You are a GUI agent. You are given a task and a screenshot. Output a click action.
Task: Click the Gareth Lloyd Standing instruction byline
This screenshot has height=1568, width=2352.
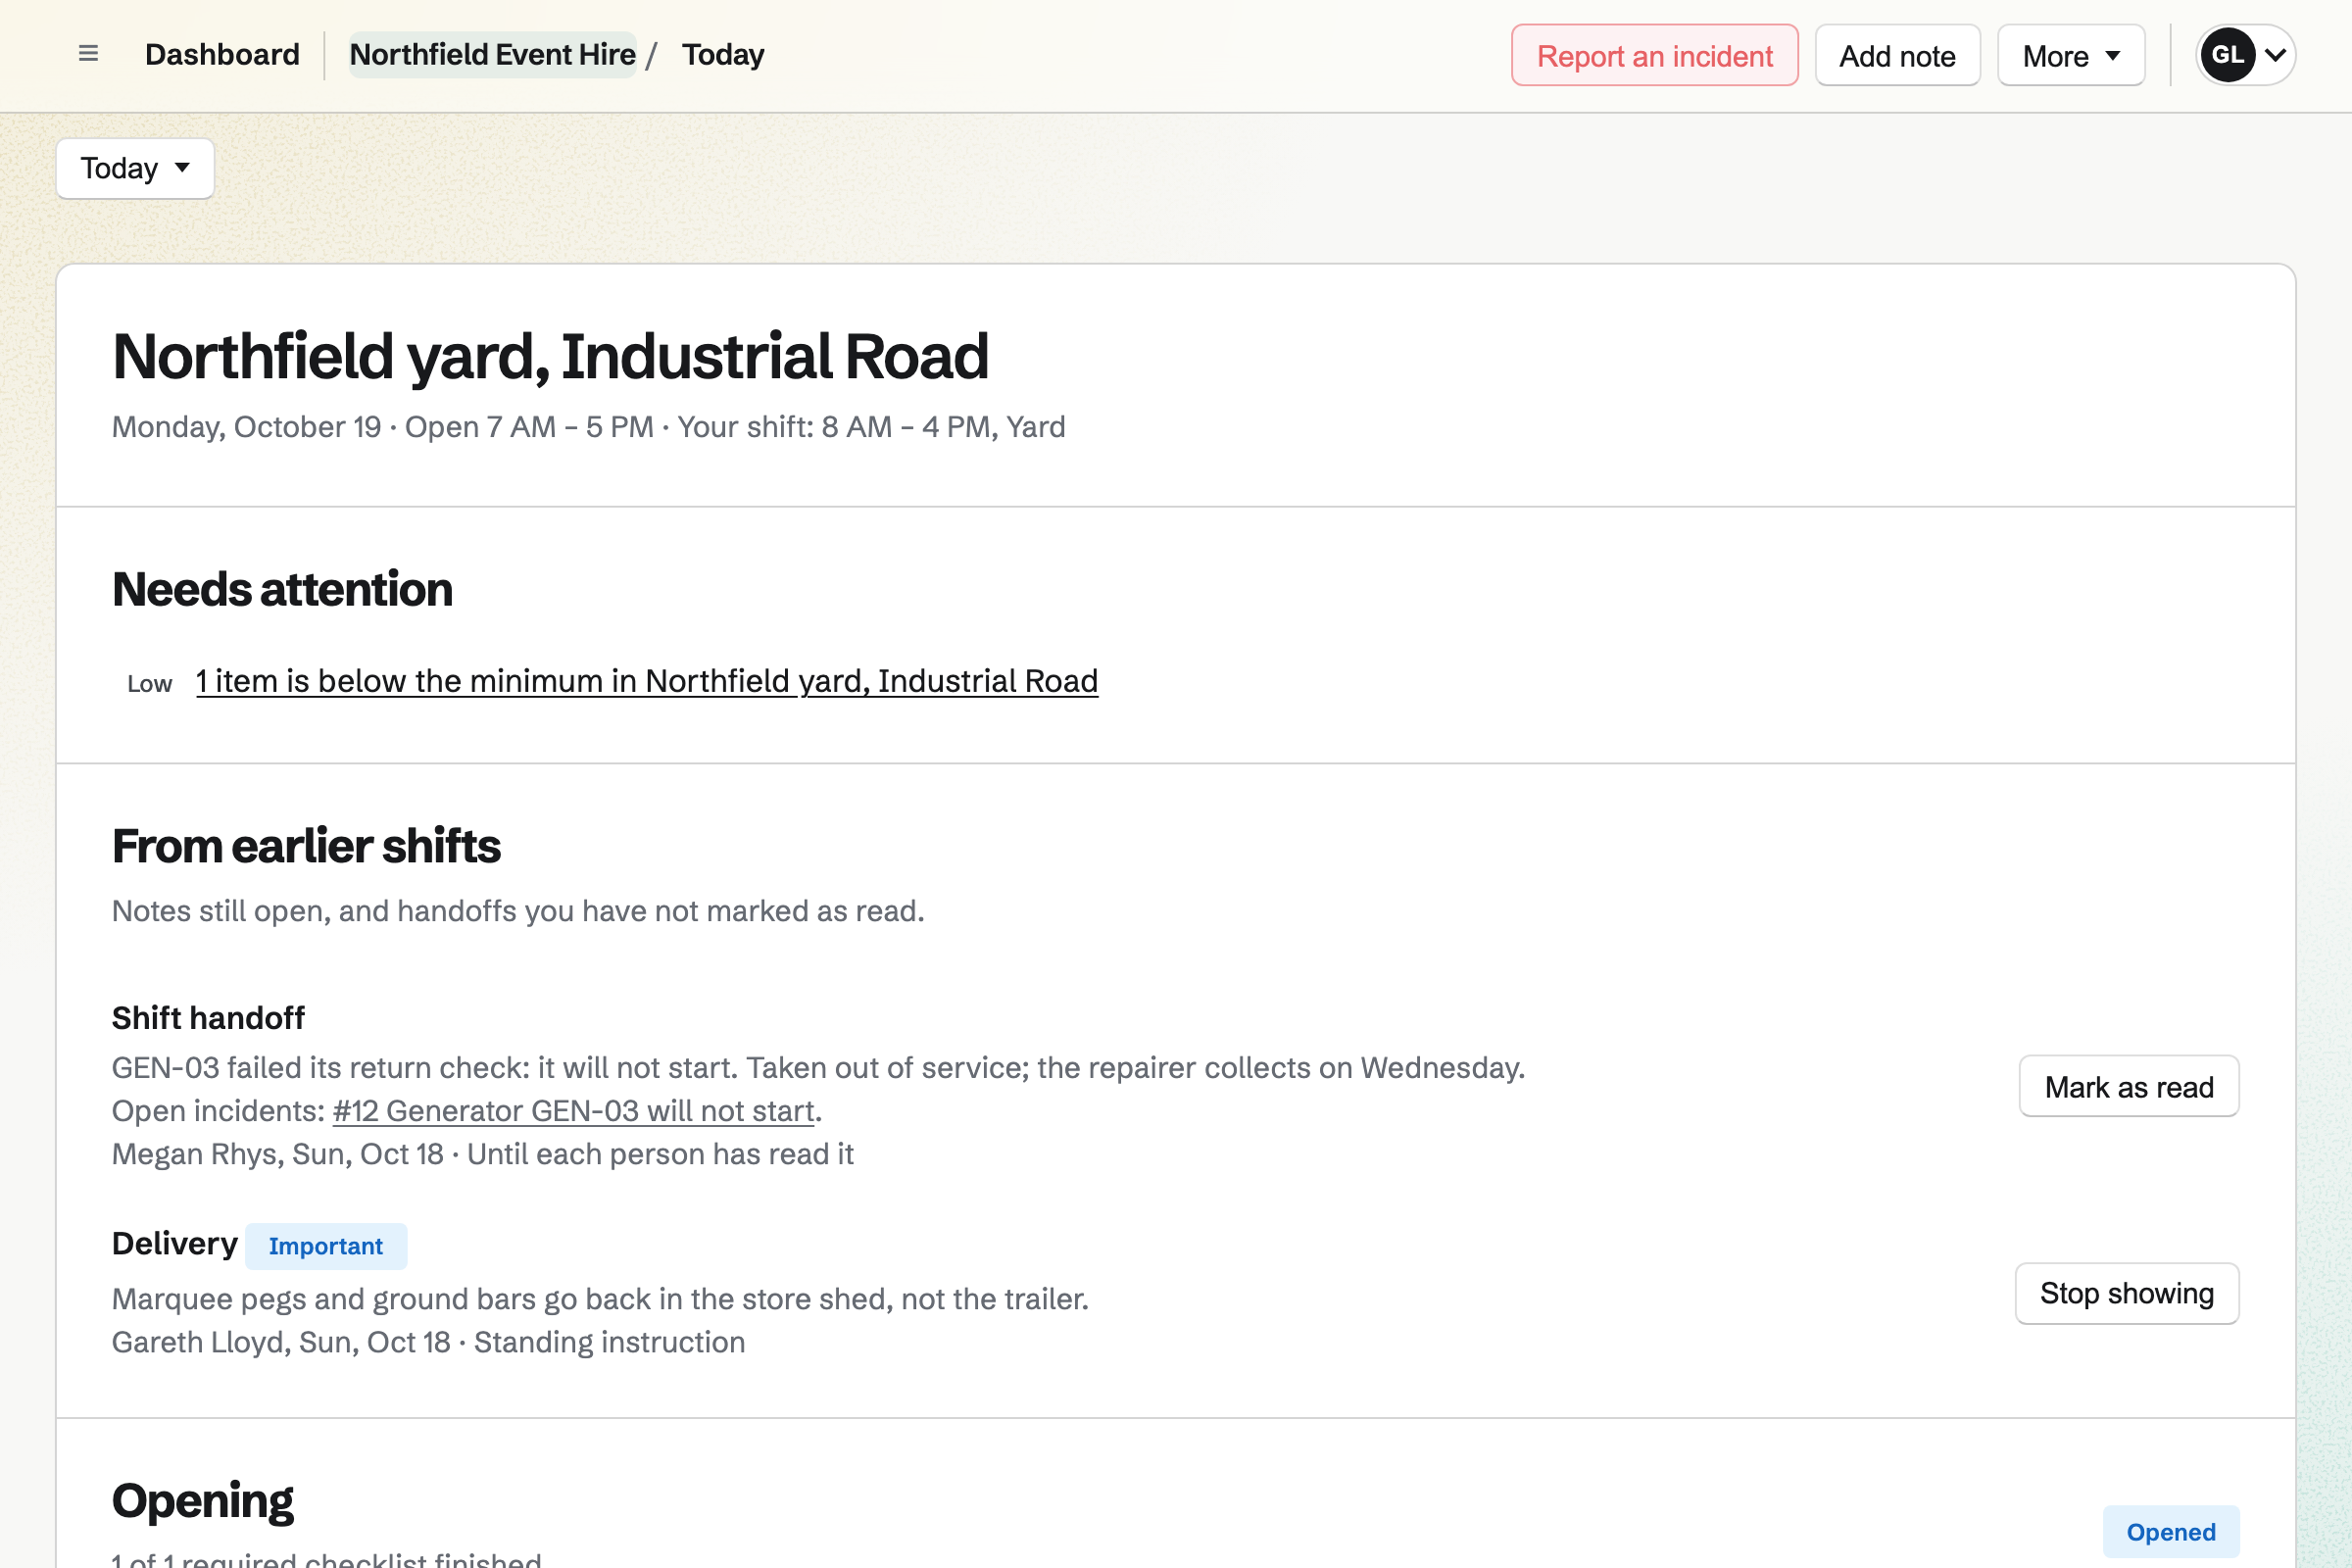(428, 1342)
